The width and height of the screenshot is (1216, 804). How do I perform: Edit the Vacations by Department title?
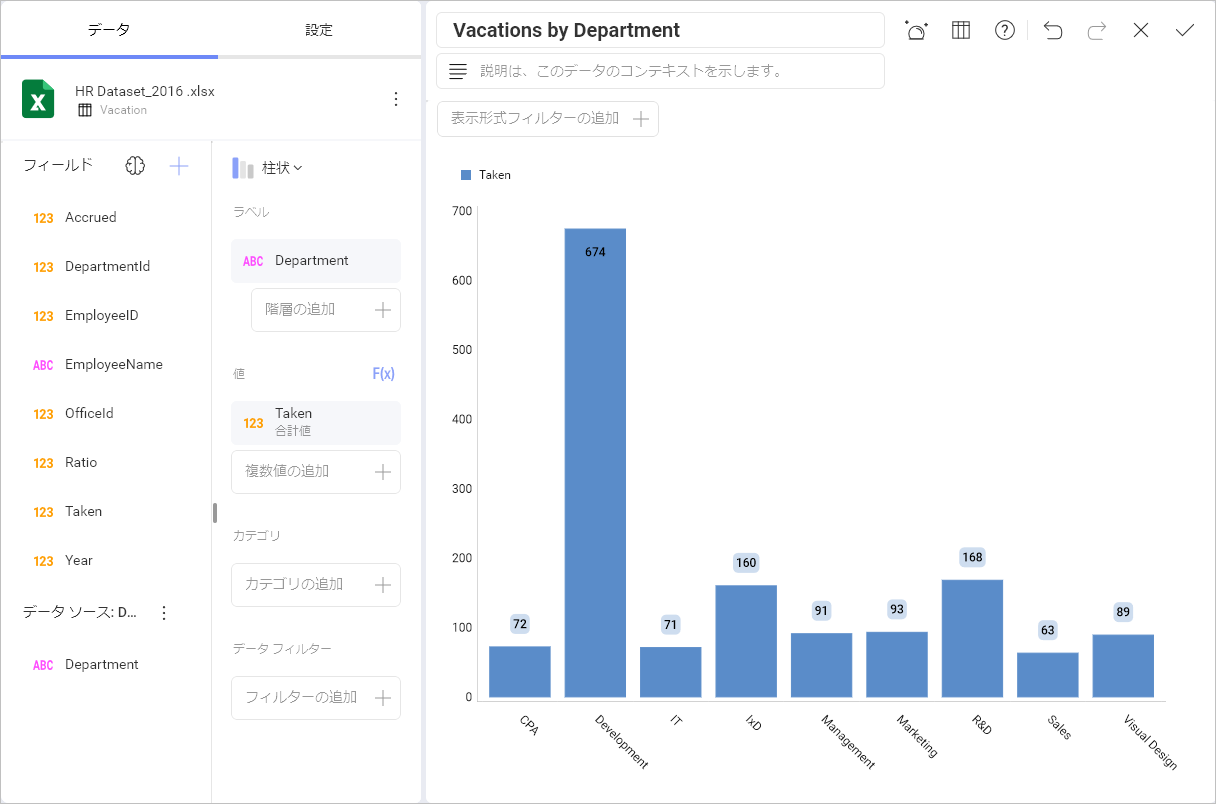coord(660,30)
